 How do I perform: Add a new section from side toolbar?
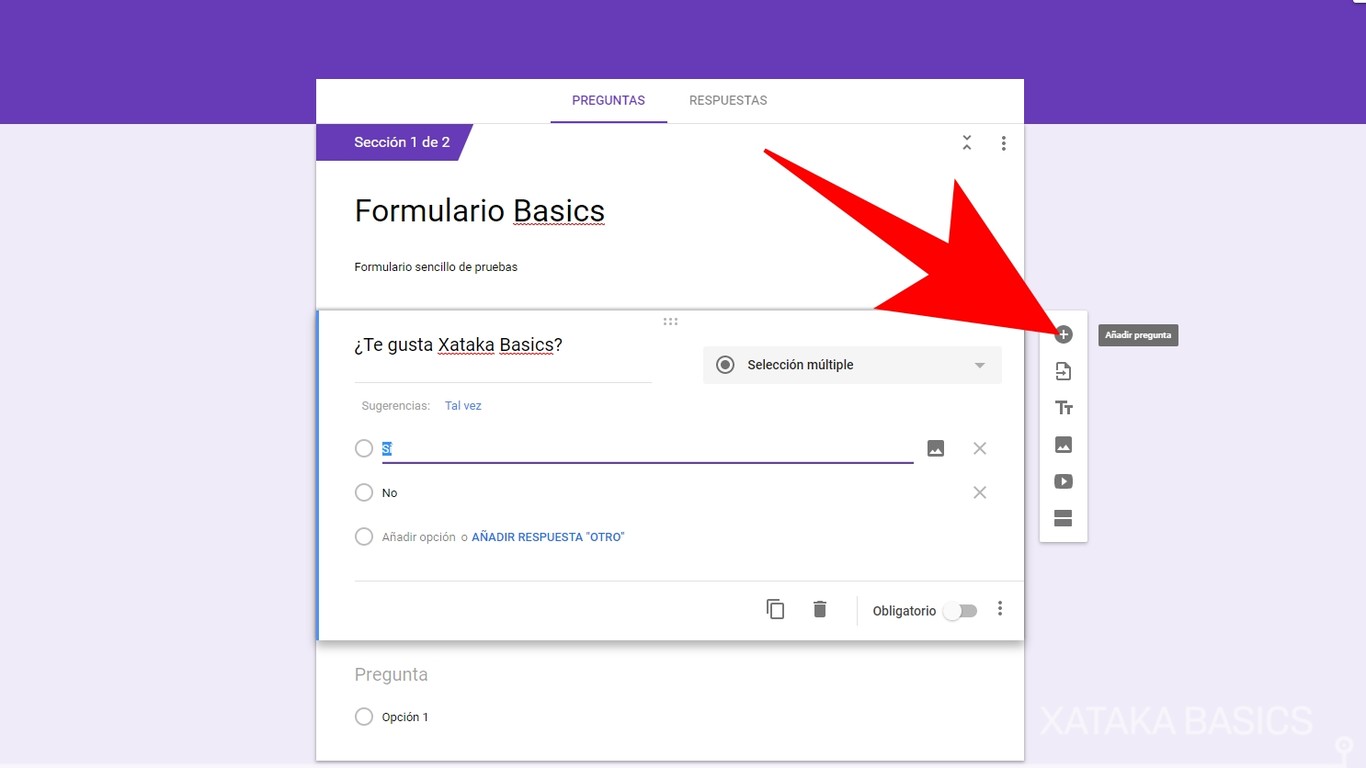click(x=1063, y=518)
